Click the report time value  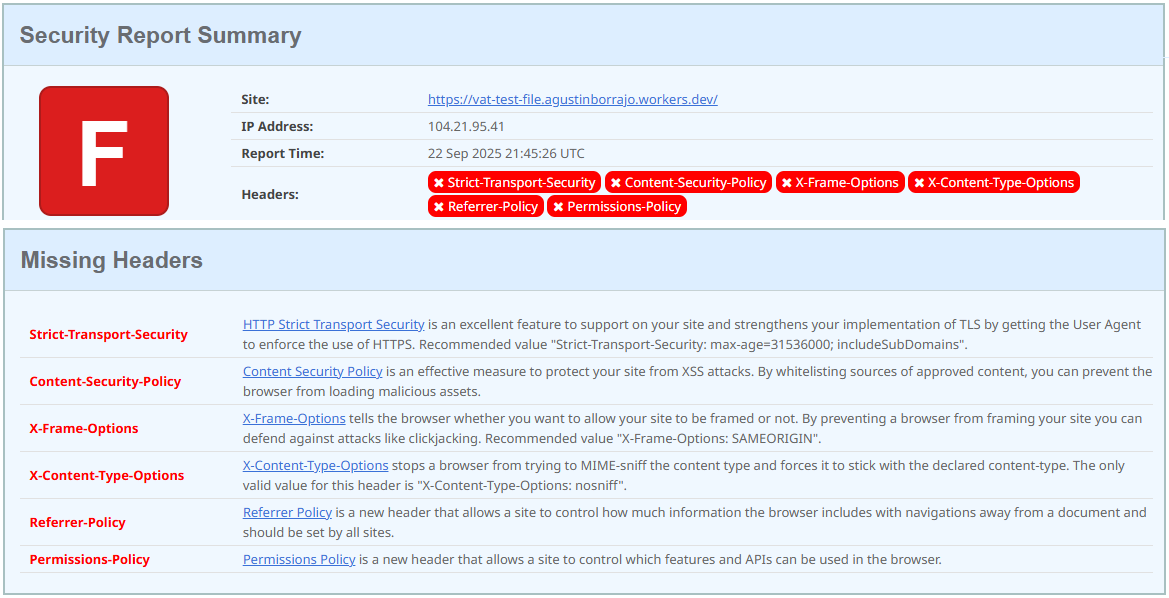point(506,153)
